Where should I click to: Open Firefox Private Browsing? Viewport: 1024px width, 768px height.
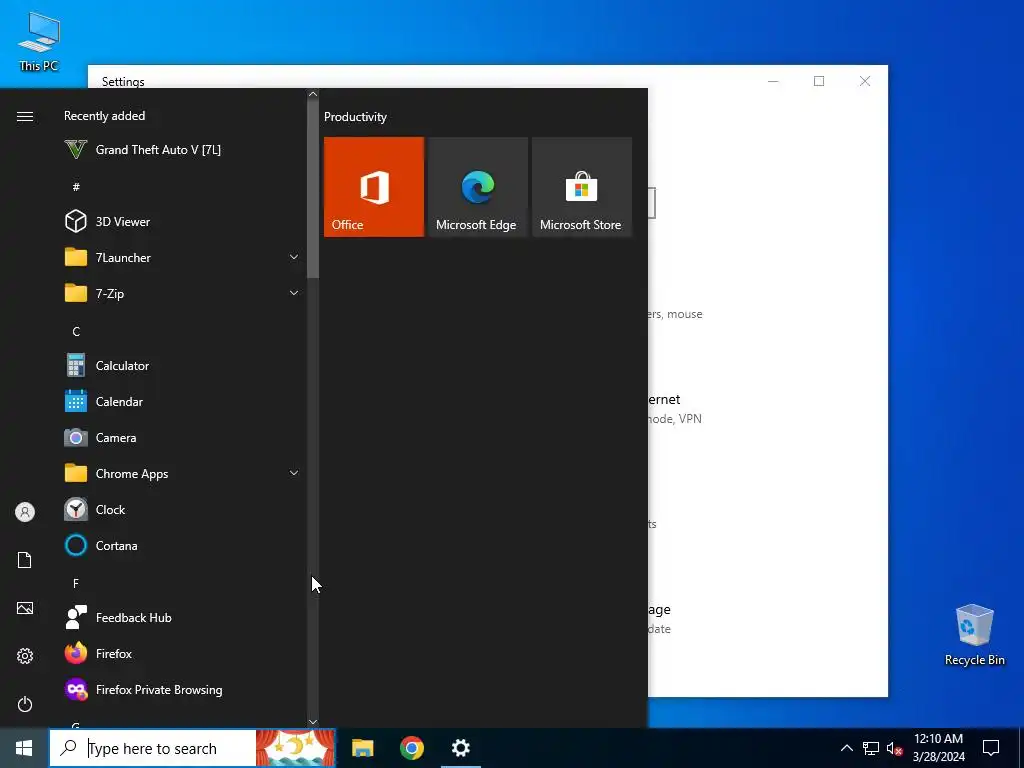pos(183,690)
